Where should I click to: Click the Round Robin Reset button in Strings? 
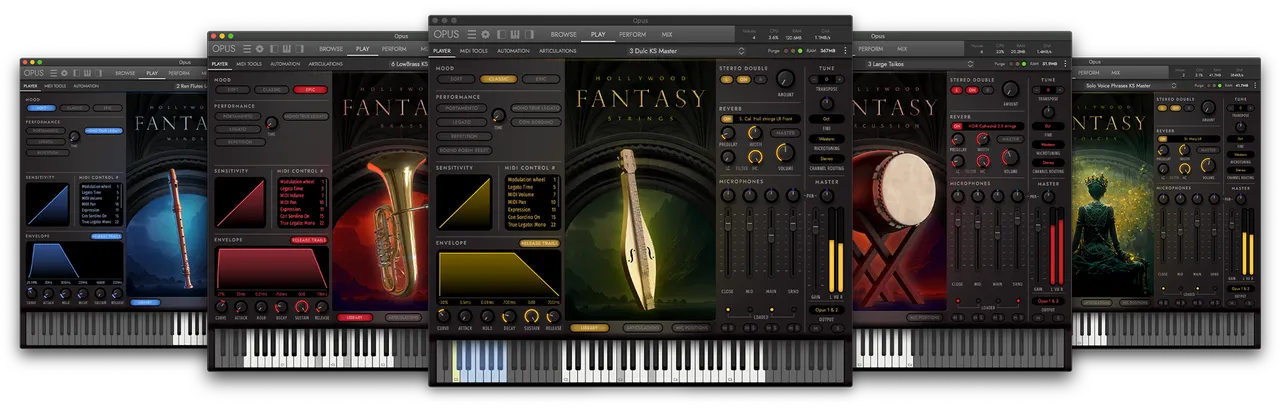click(466, 150)
